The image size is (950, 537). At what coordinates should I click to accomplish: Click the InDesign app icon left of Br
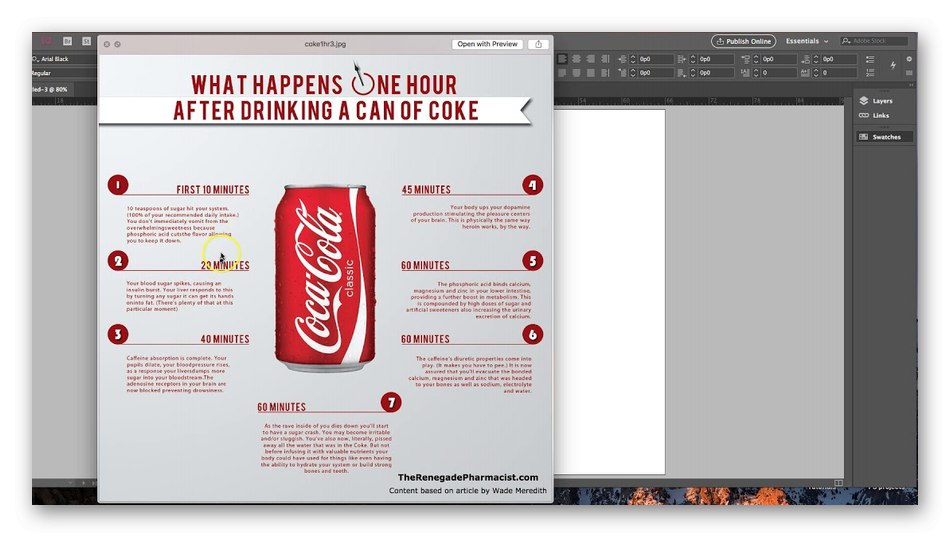(47, 41)
